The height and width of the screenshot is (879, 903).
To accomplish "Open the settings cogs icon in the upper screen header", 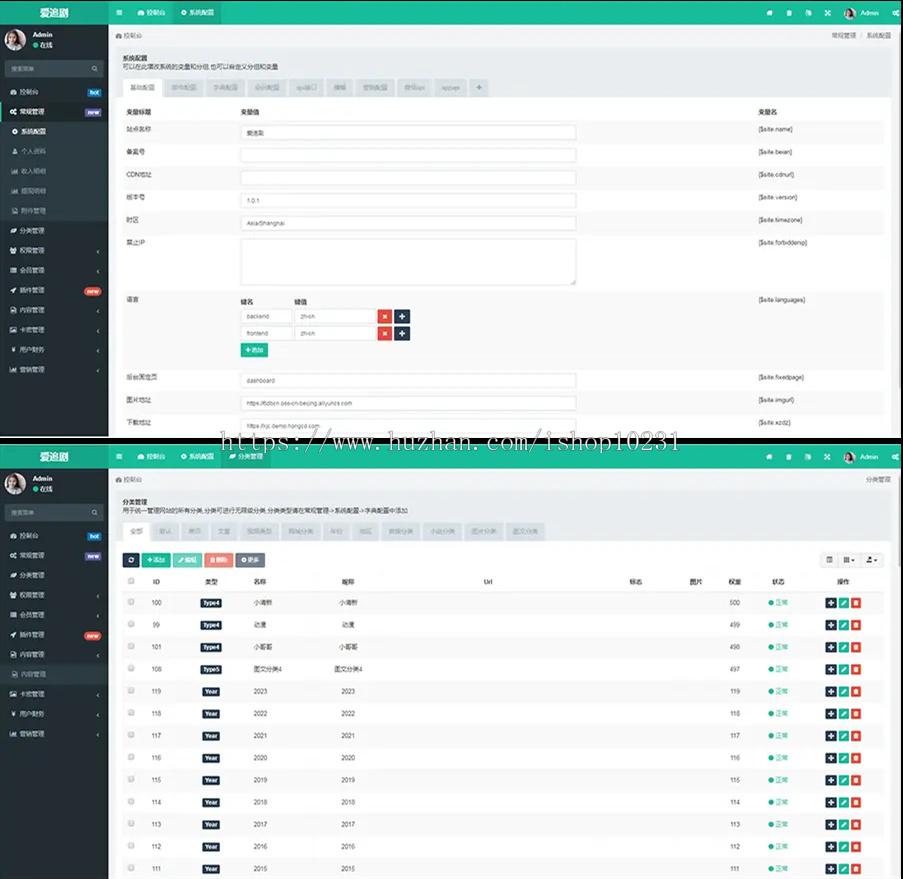I will pyautogui.click(x=896, y=13).
